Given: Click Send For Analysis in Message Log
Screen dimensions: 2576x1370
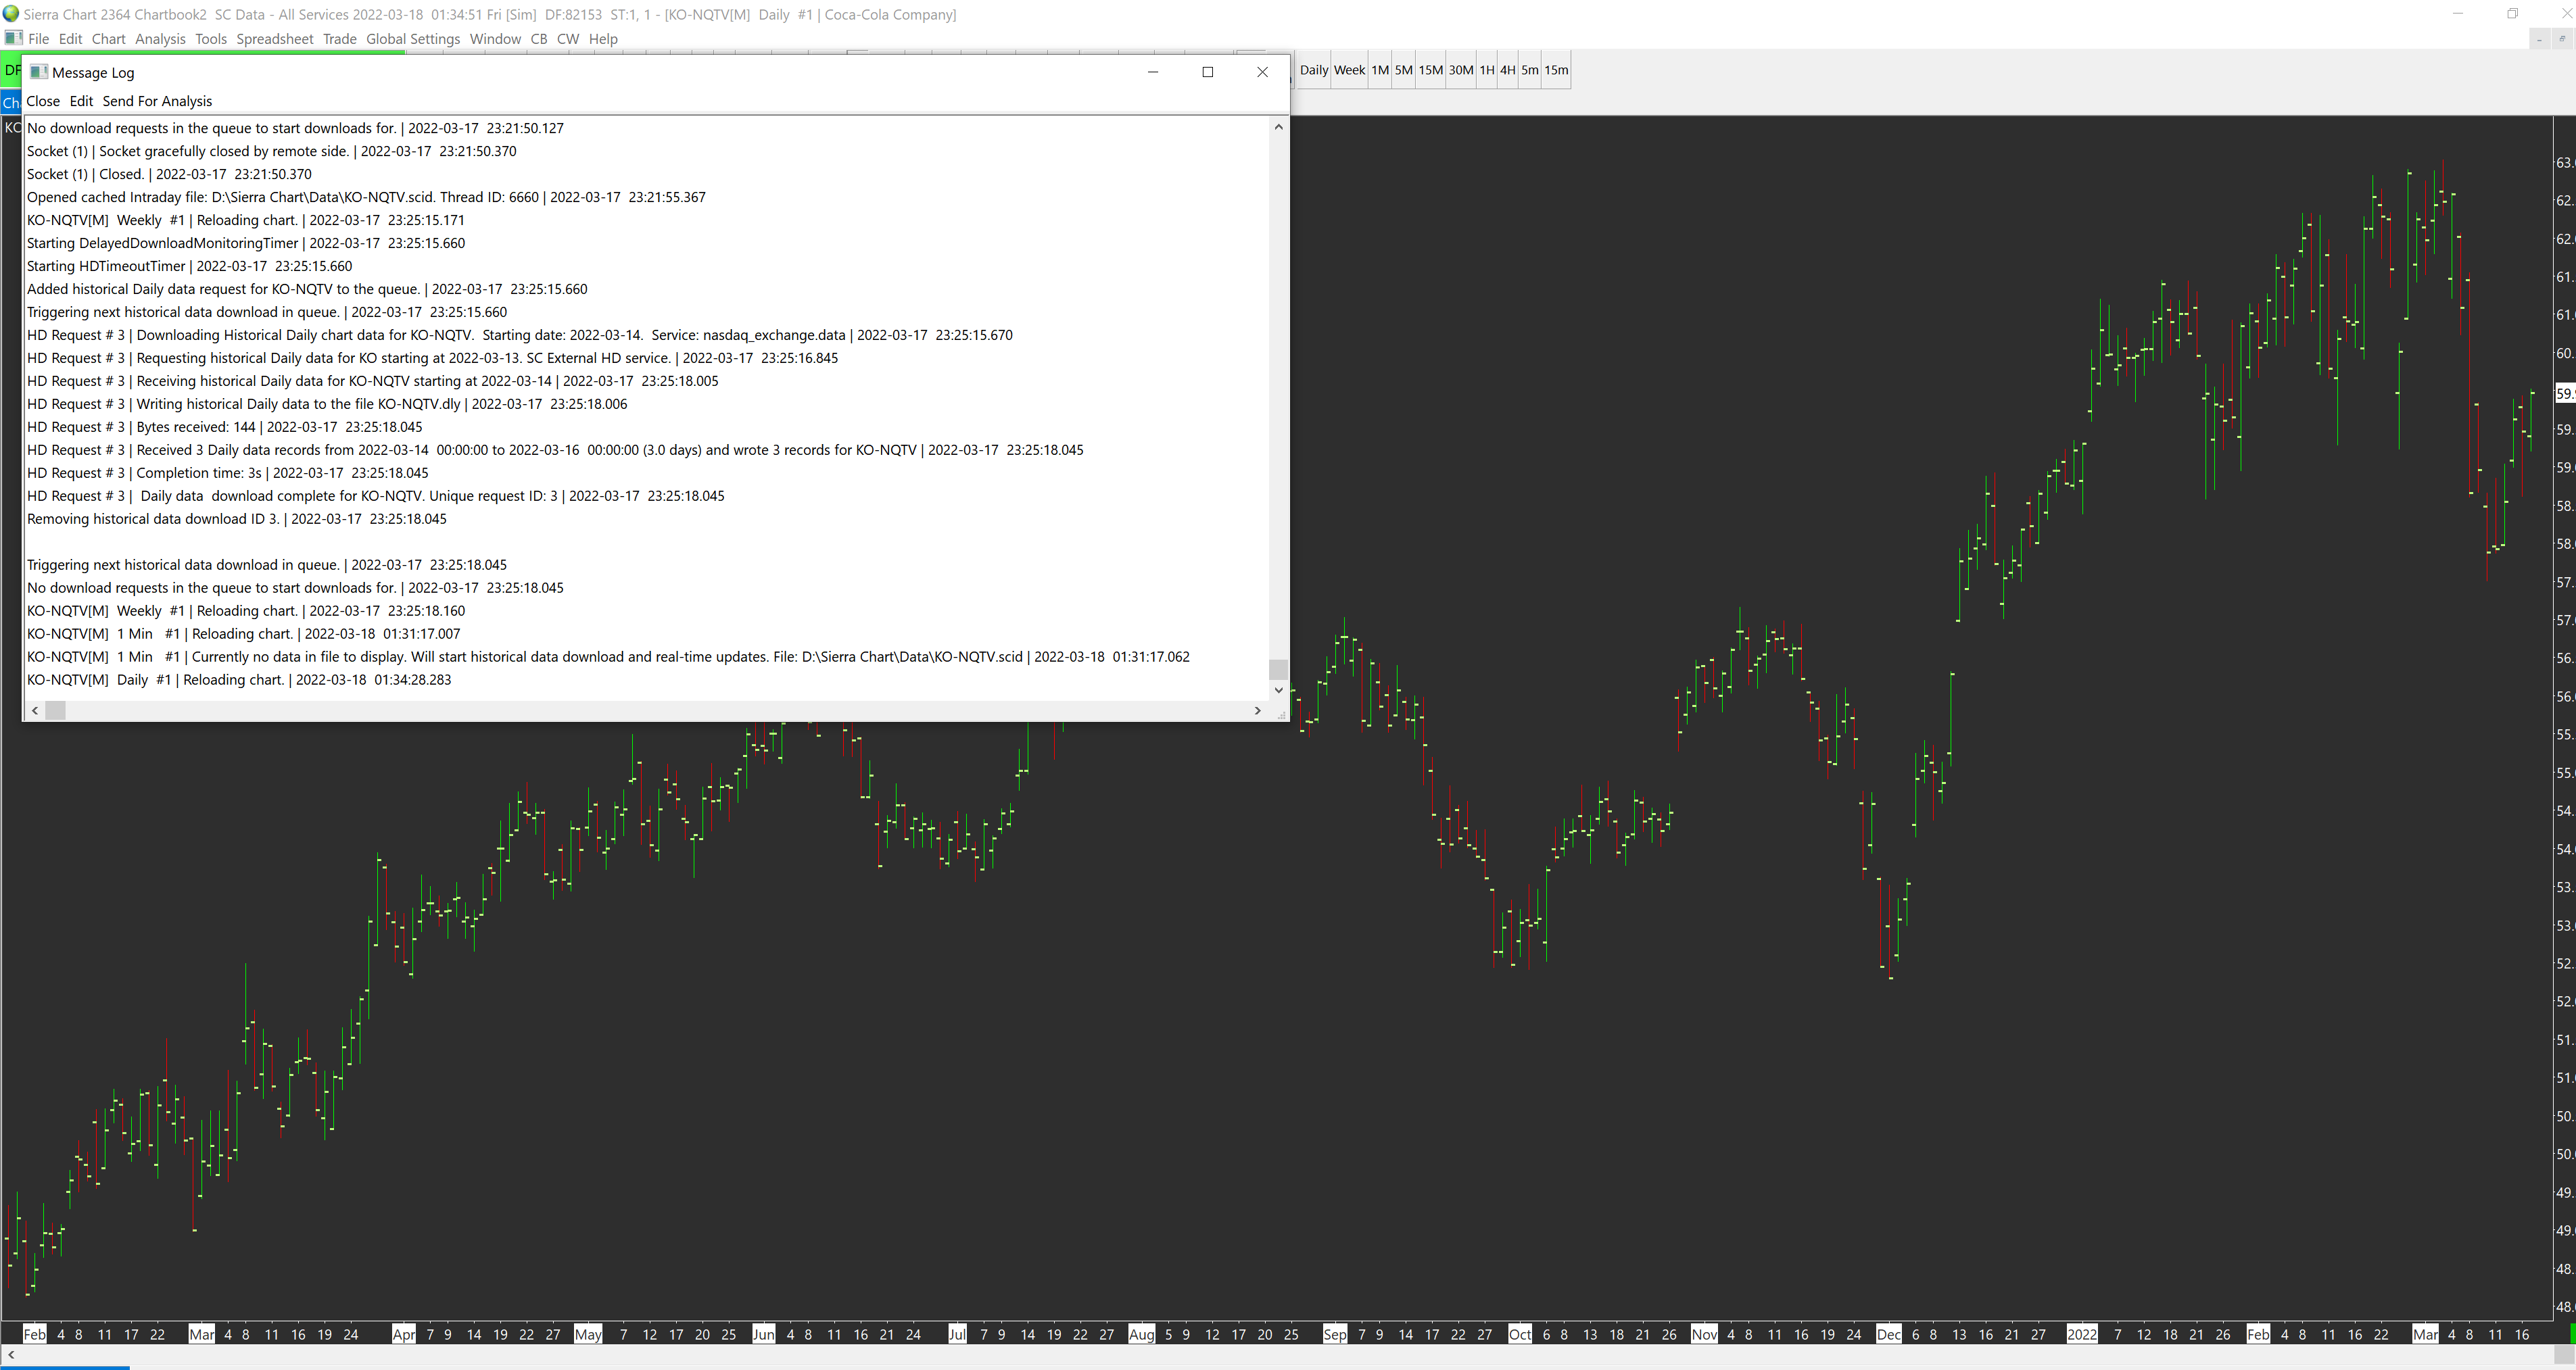Looking at the screenshot, I should click(x=157, y=101).
